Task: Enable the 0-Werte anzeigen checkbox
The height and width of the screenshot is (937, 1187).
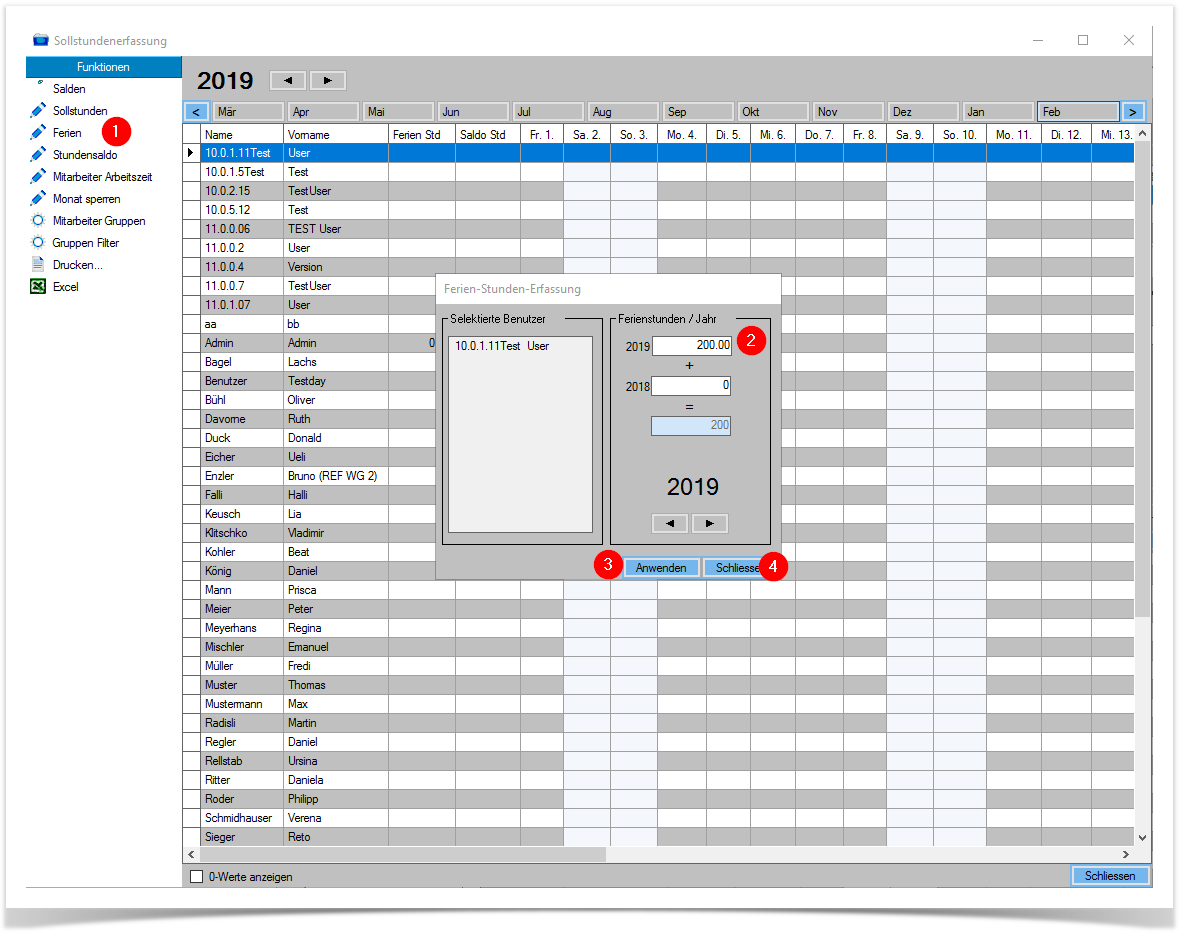Action: (x=197, y=876)
